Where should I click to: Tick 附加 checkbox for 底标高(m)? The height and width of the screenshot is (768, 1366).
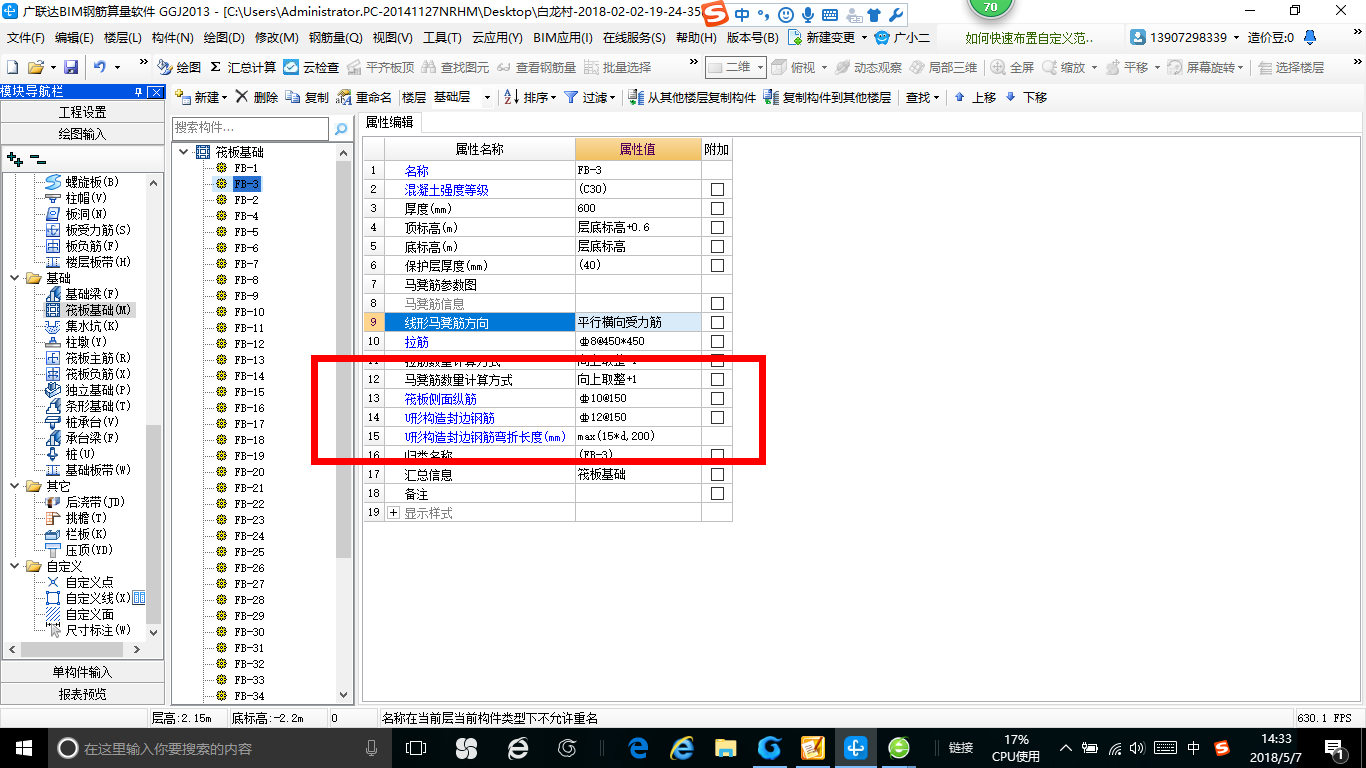click(717, 247)
